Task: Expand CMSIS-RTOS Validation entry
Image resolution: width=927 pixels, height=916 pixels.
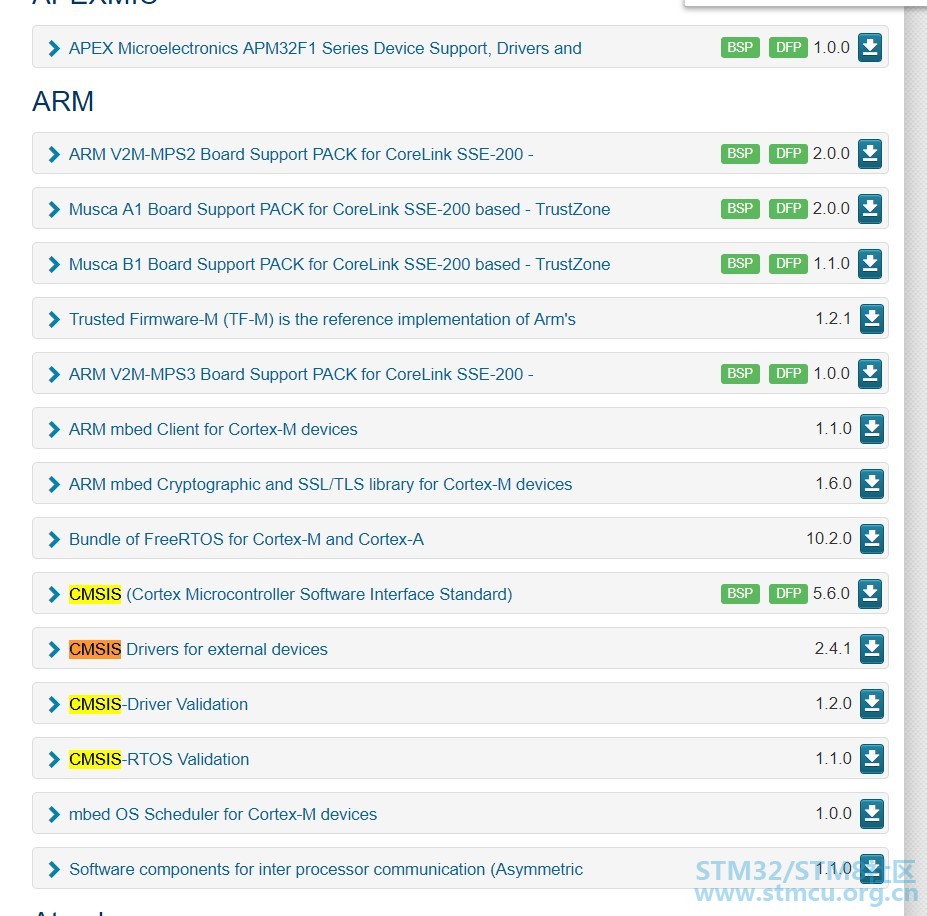Action: coord(54,759)
